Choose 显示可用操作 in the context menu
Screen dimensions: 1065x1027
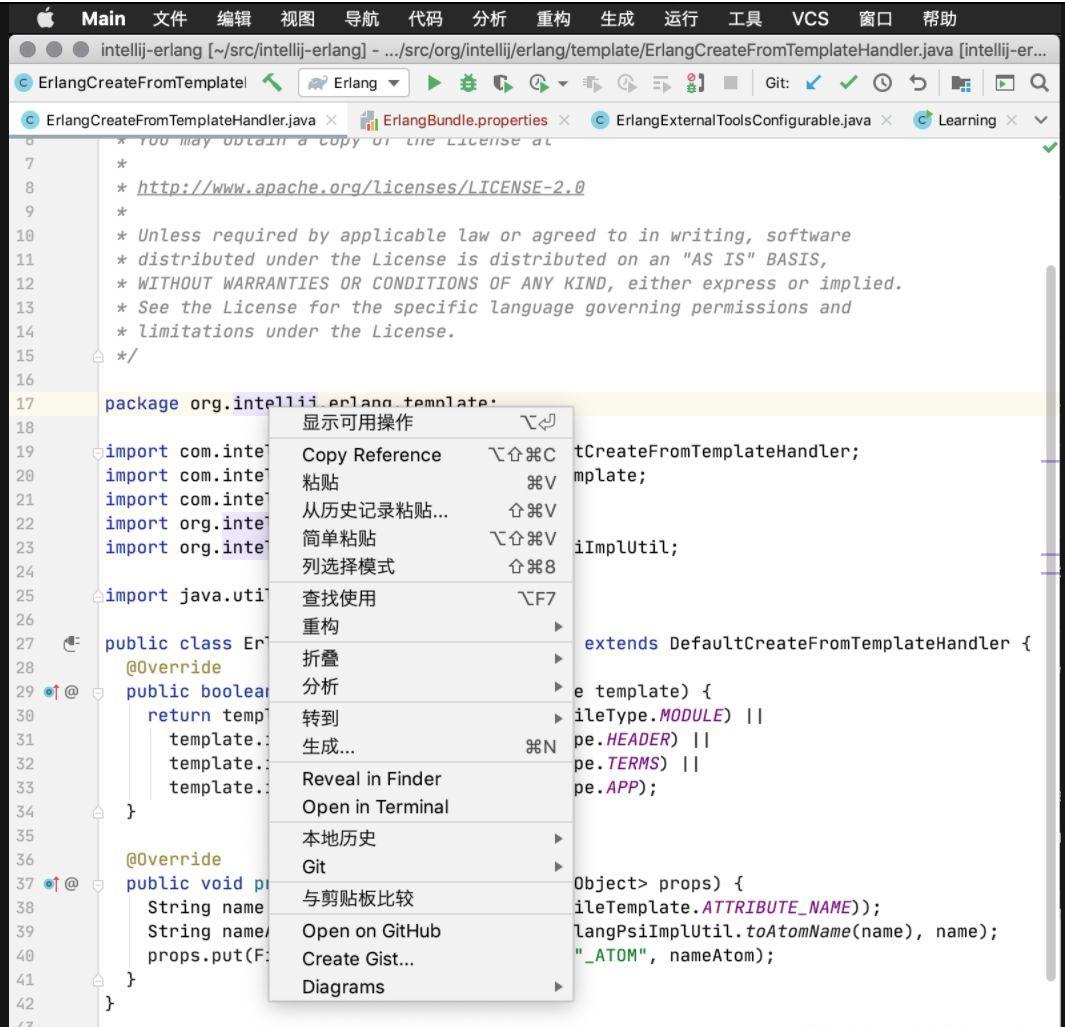click(421, 422)
